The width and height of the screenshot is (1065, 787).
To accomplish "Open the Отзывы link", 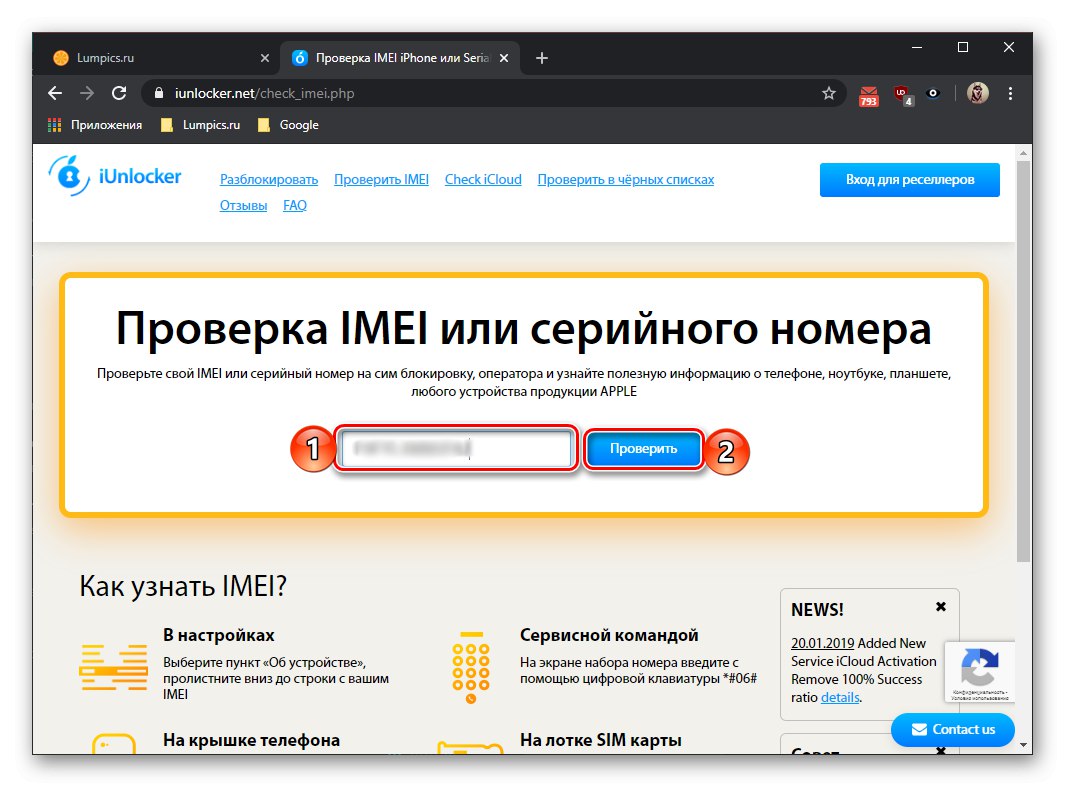I will coord(243,205).
